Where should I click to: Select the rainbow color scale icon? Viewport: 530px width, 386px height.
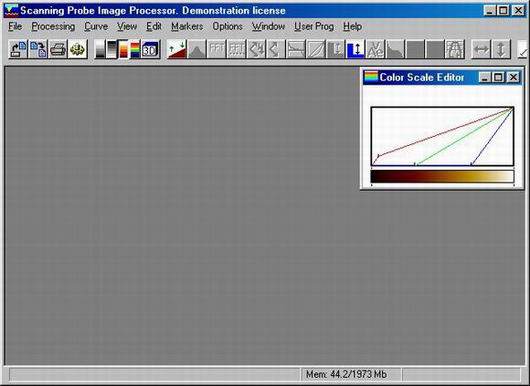[135, 49]
